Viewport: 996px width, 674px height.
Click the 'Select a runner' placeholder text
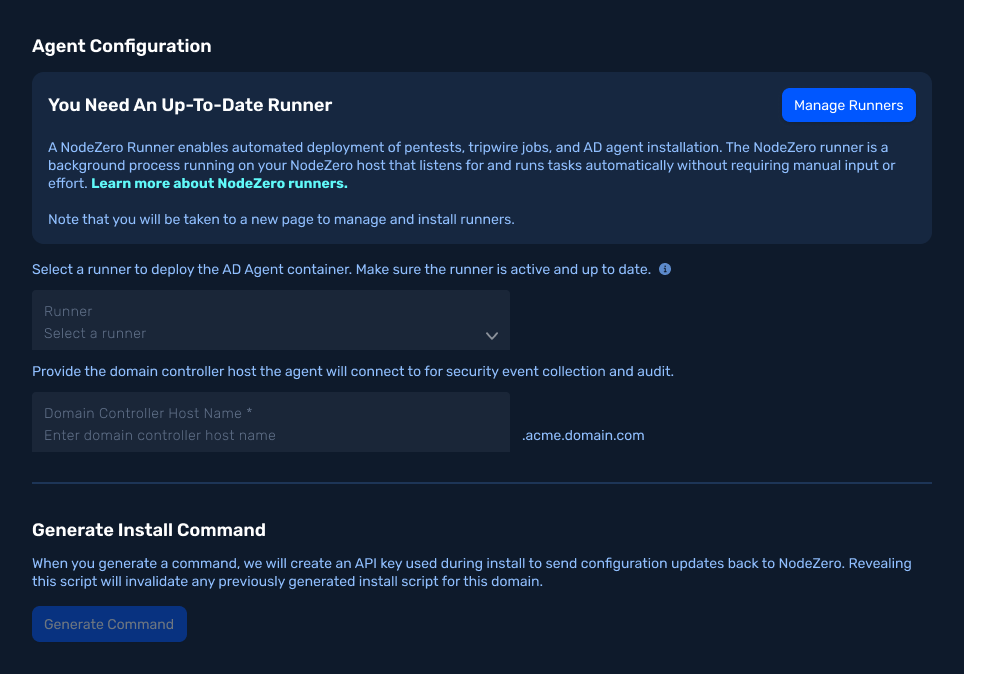[x=95, y=334]
